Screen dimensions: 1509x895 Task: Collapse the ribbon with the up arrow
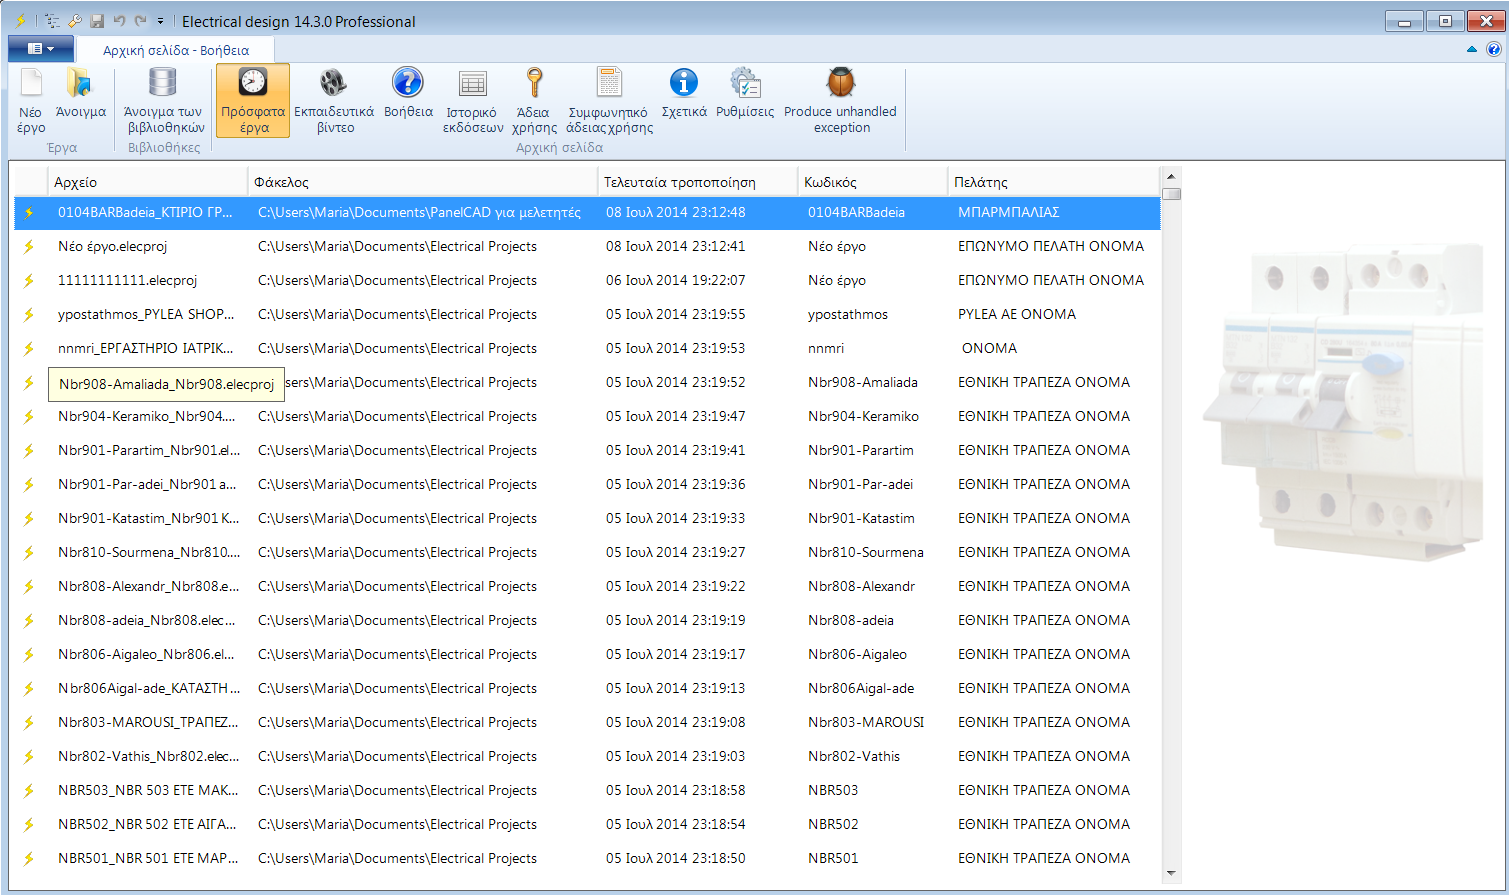click(1471, 49)
